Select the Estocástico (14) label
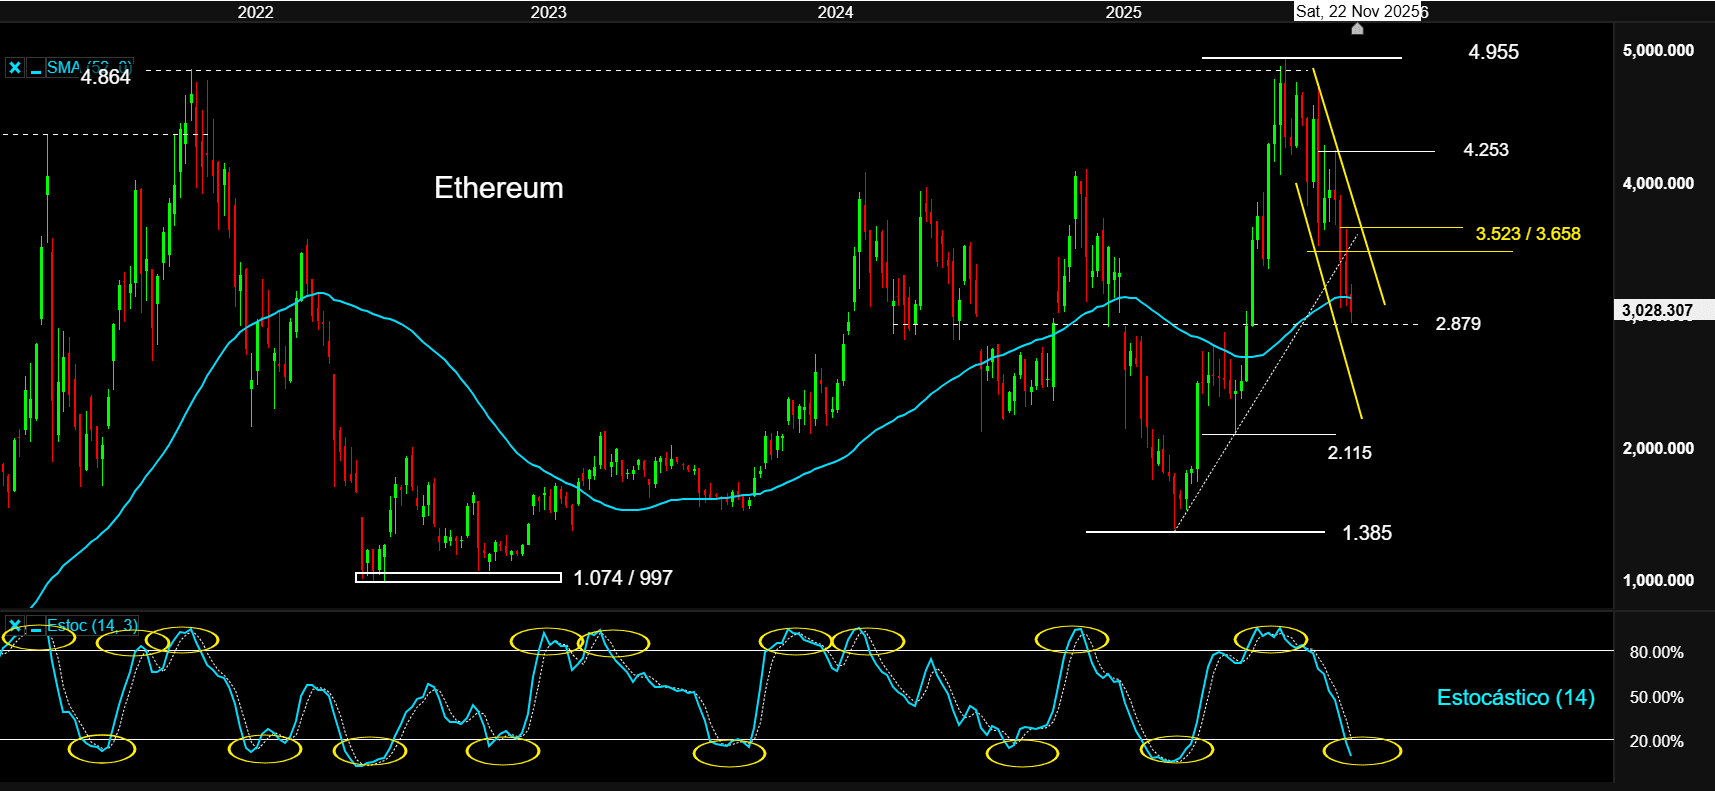The image size is (1715, 791). point(1515,697)
